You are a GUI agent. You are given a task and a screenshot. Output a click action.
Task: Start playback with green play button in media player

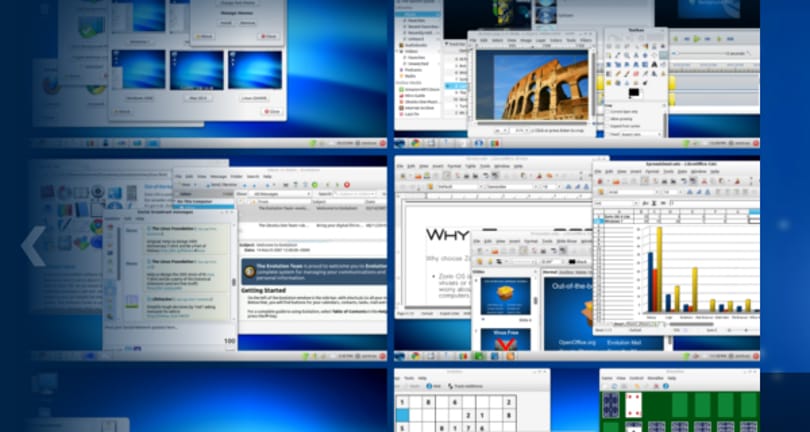[x=697, y=39]
